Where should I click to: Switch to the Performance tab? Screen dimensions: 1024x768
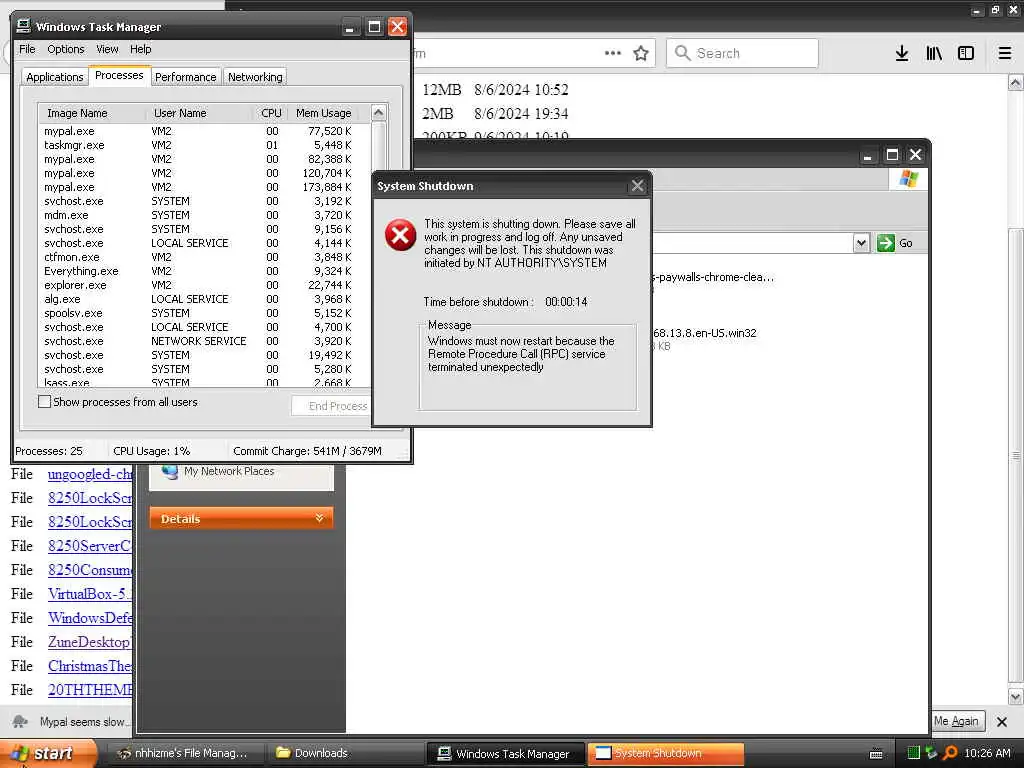click(x=185, y=77)
